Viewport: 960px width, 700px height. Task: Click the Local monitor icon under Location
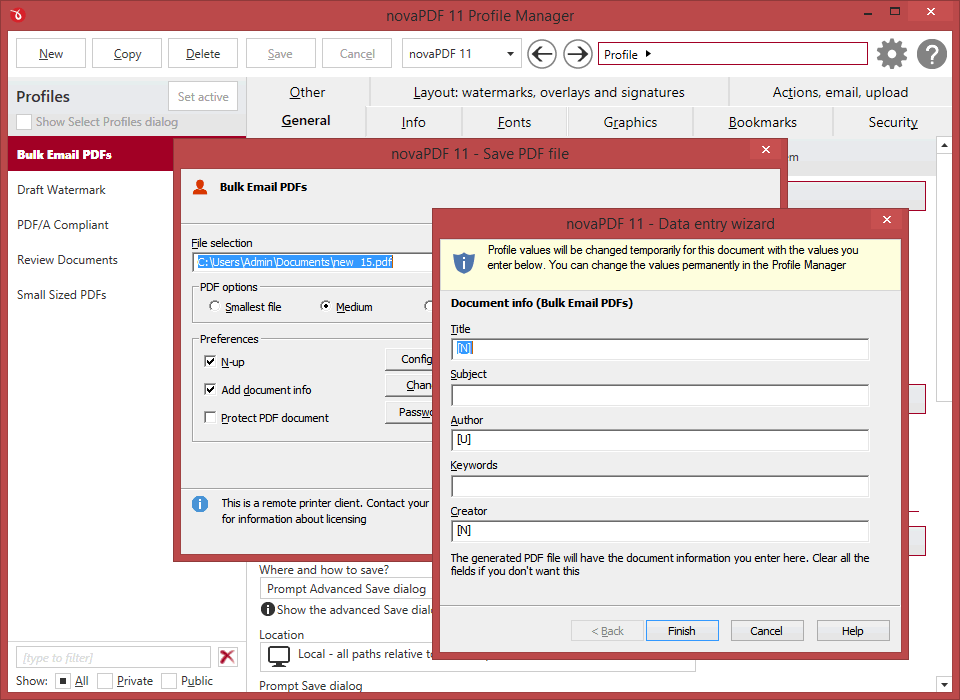pos(279,657)
